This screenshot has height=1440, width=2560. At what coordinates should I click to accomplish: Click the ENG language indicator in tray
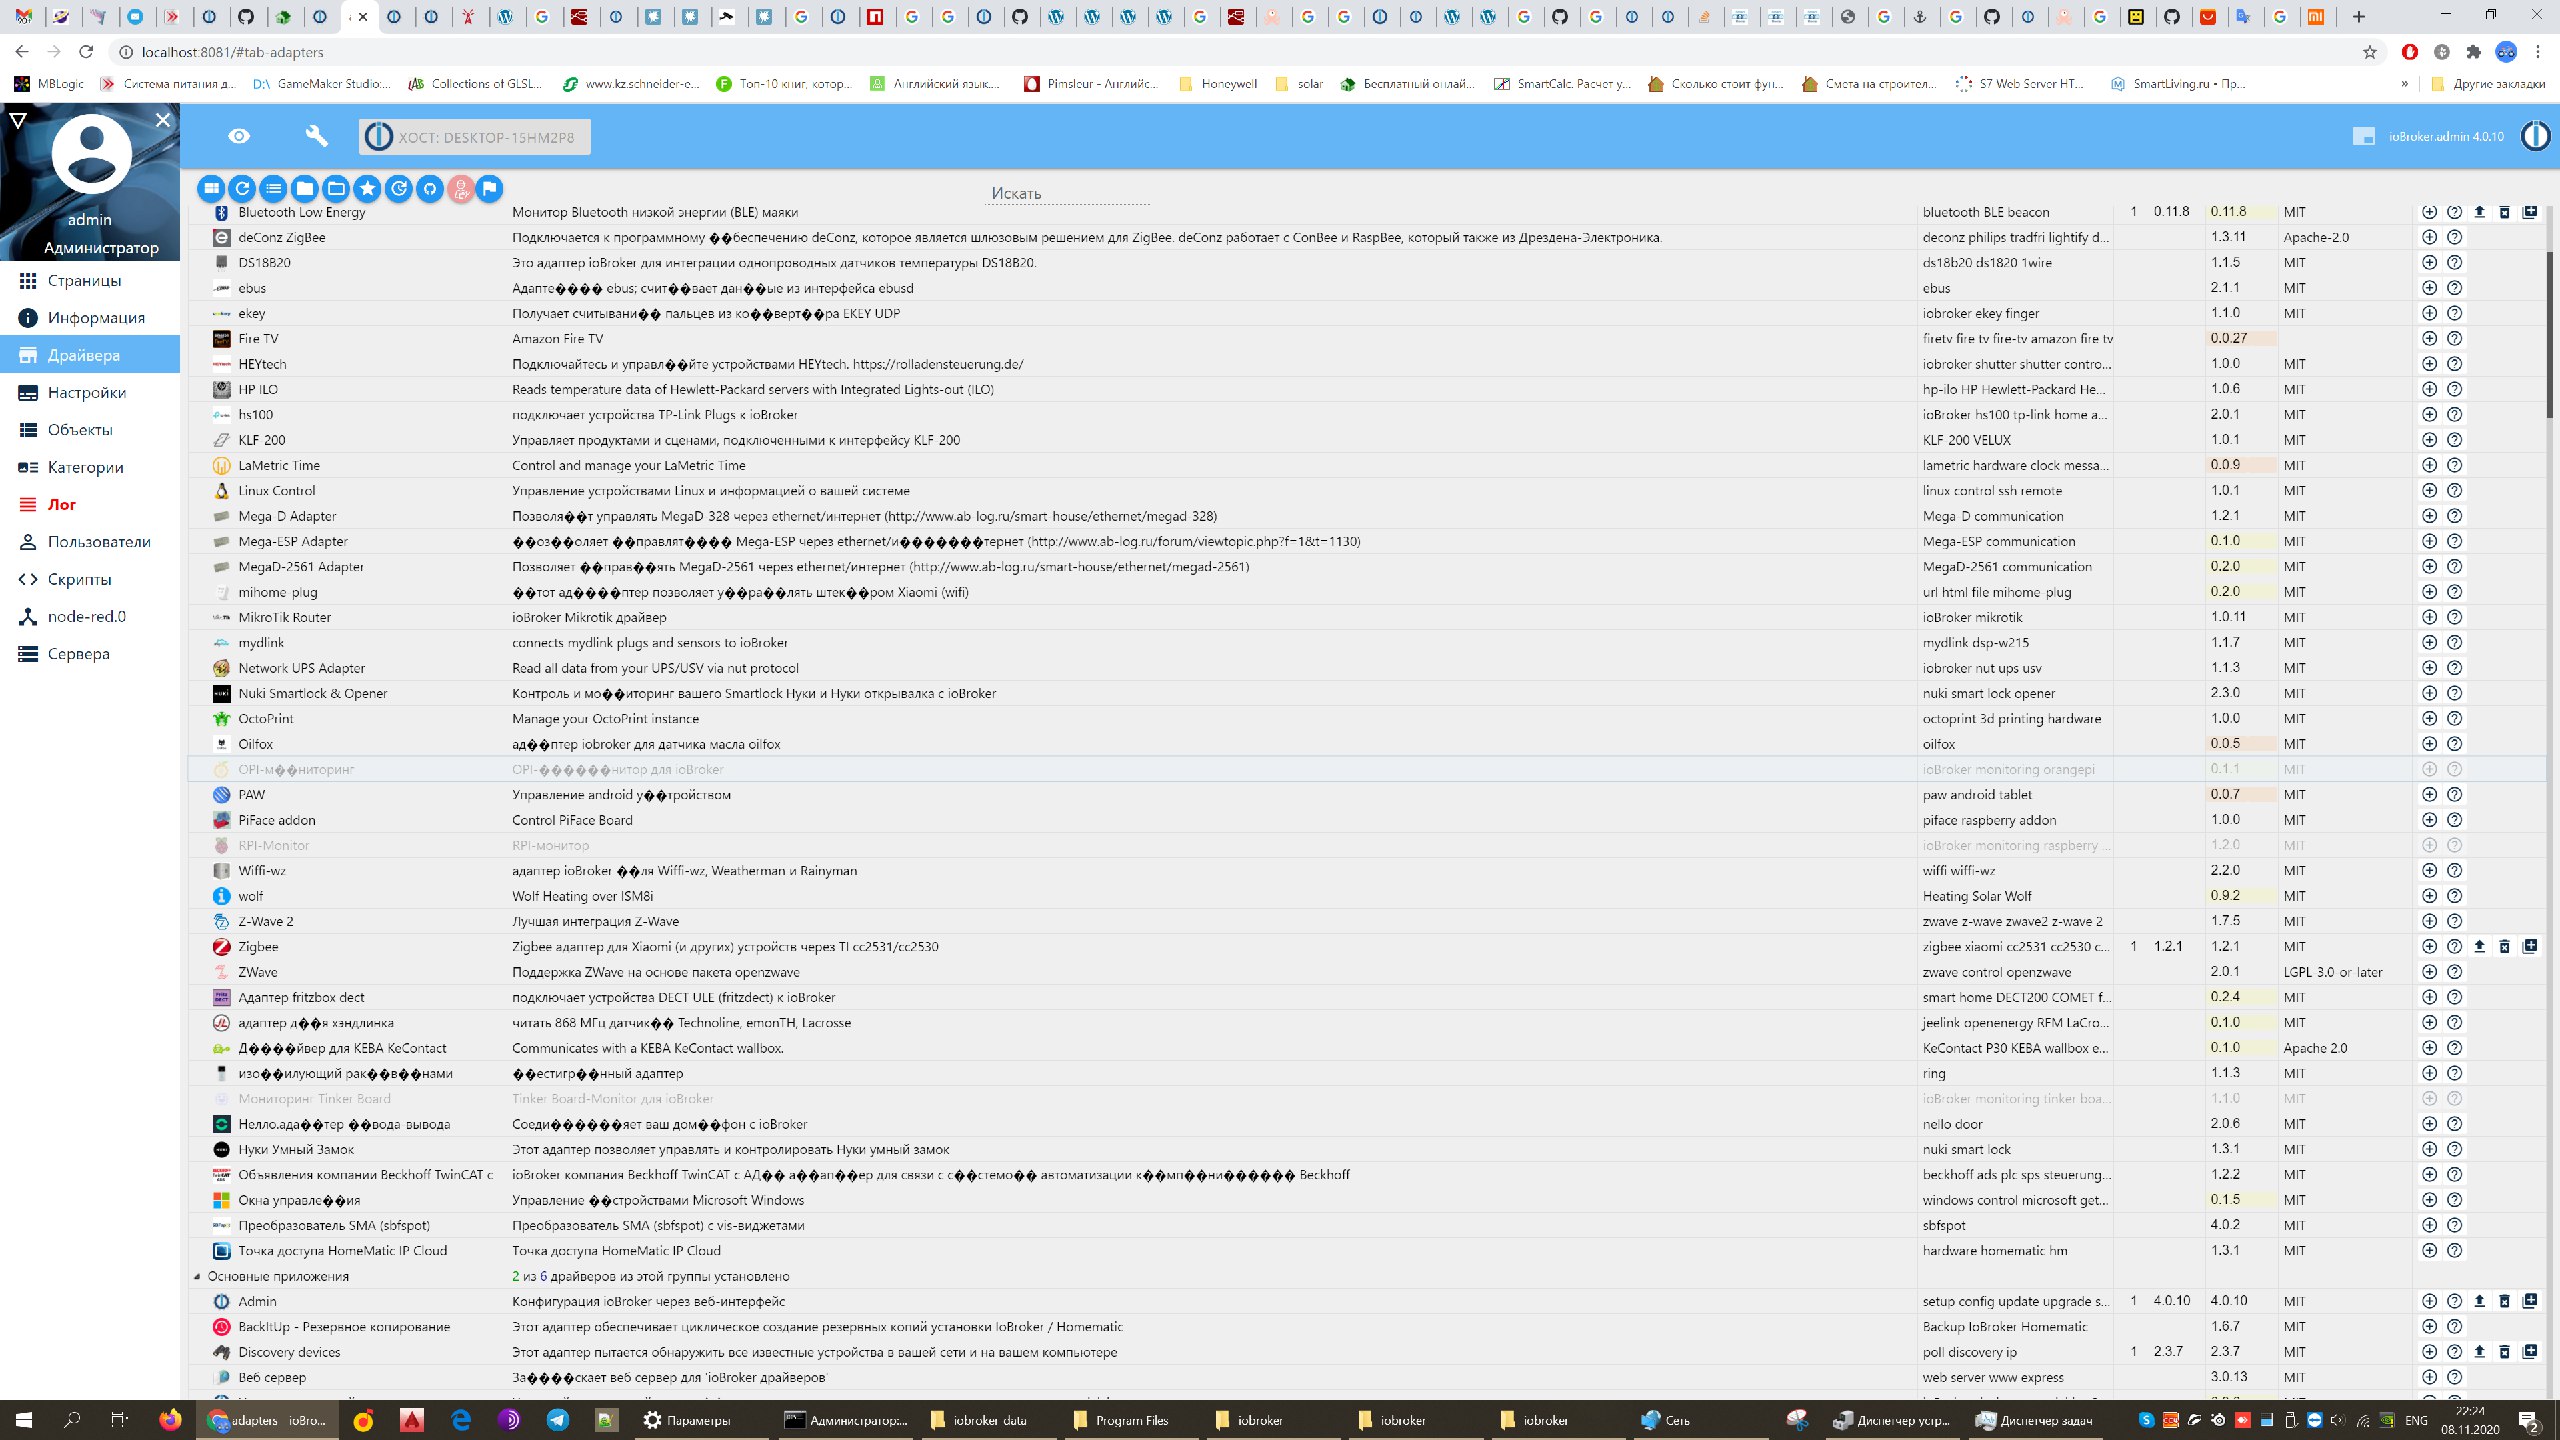[2416, 1420]
